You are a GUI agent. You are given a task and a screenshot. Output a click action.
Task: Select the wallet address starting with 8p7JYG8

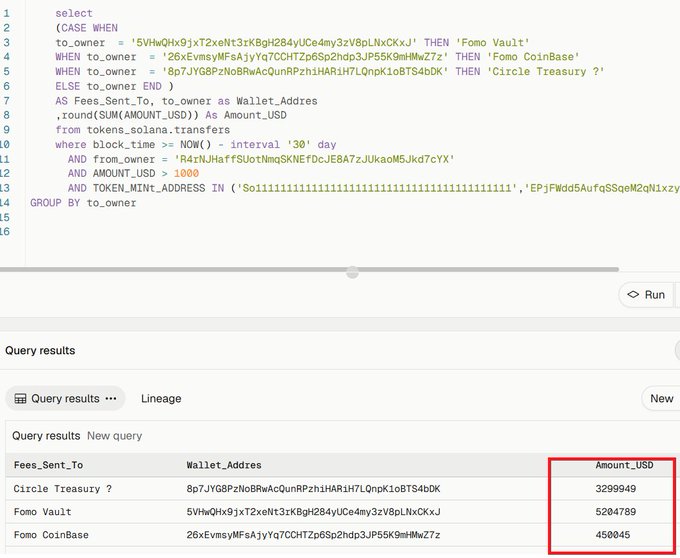pos(313,489)
